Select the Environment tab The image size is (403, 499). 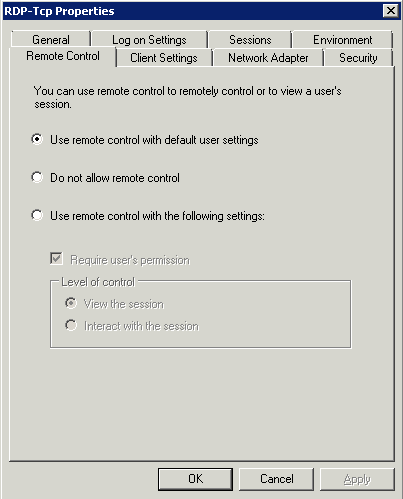(342, 40)
